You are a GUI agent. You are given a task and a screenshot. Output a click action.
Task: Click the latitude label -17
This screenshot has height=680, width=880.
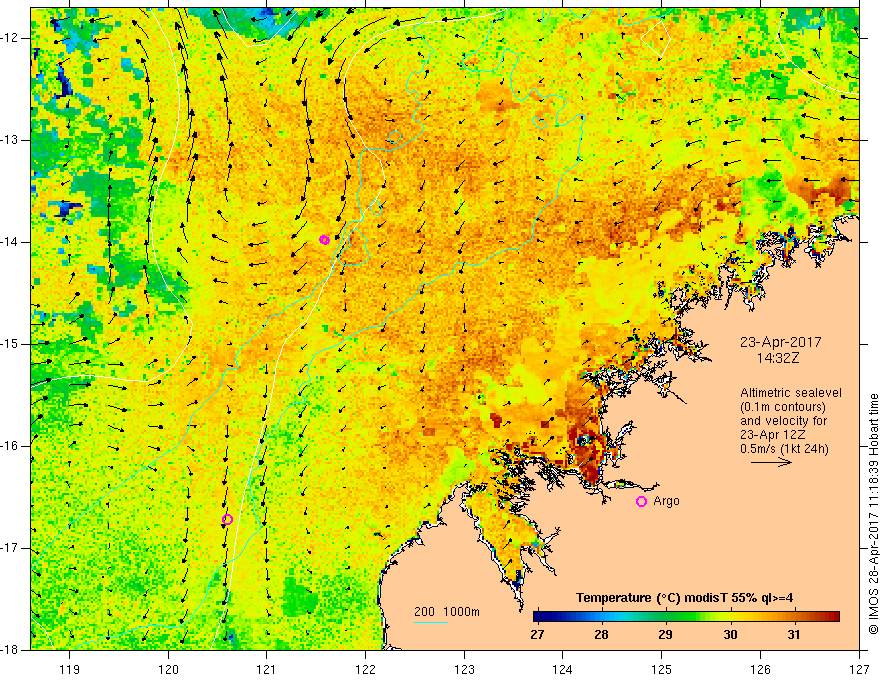(x=10, y=548)
